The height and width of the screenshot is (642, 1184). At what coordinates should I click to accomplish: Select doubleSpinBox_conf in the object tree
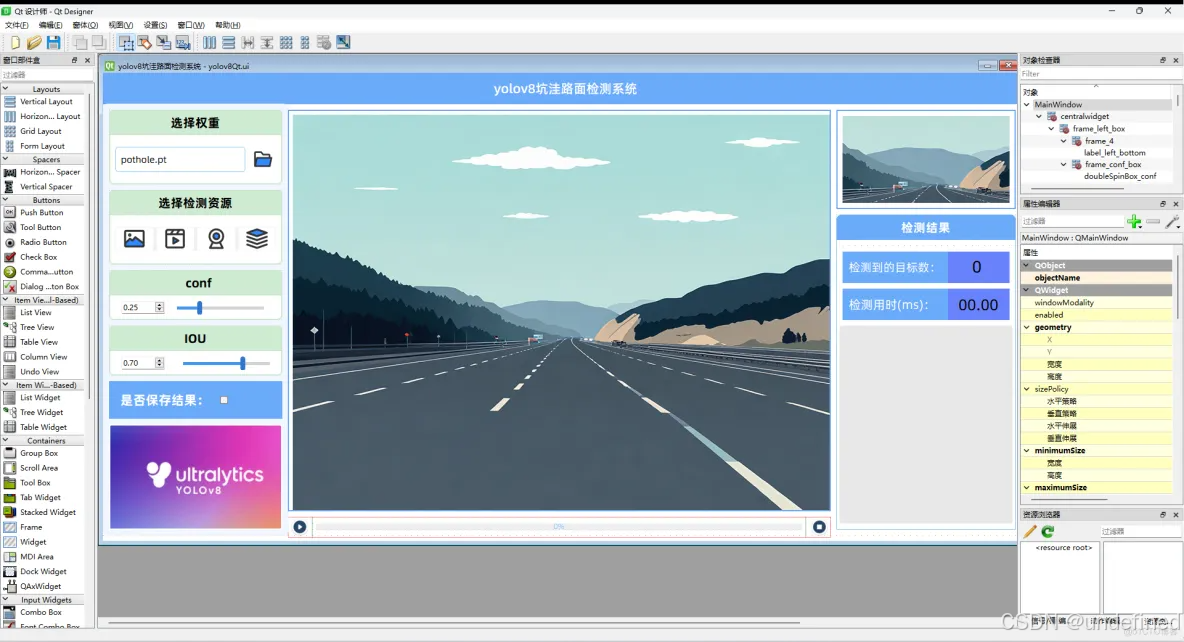pos(1120,176)
